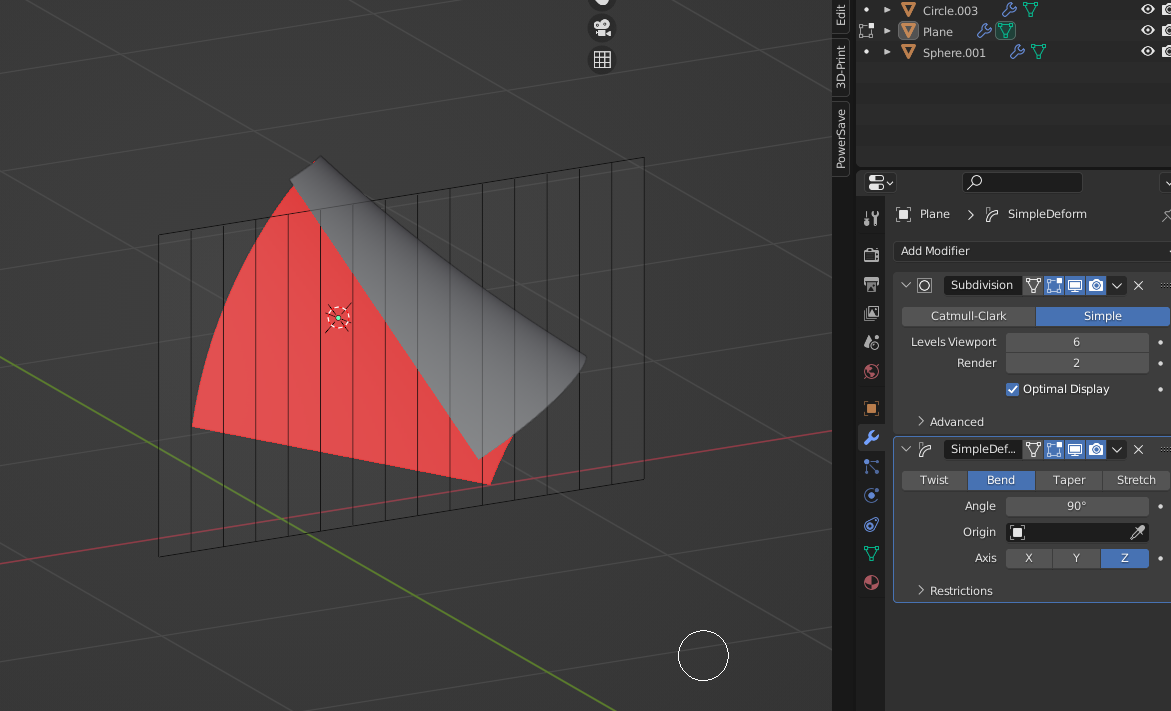Switch orthographic perspective grid icon
1171x711 pixels.
tap(602, 60)
